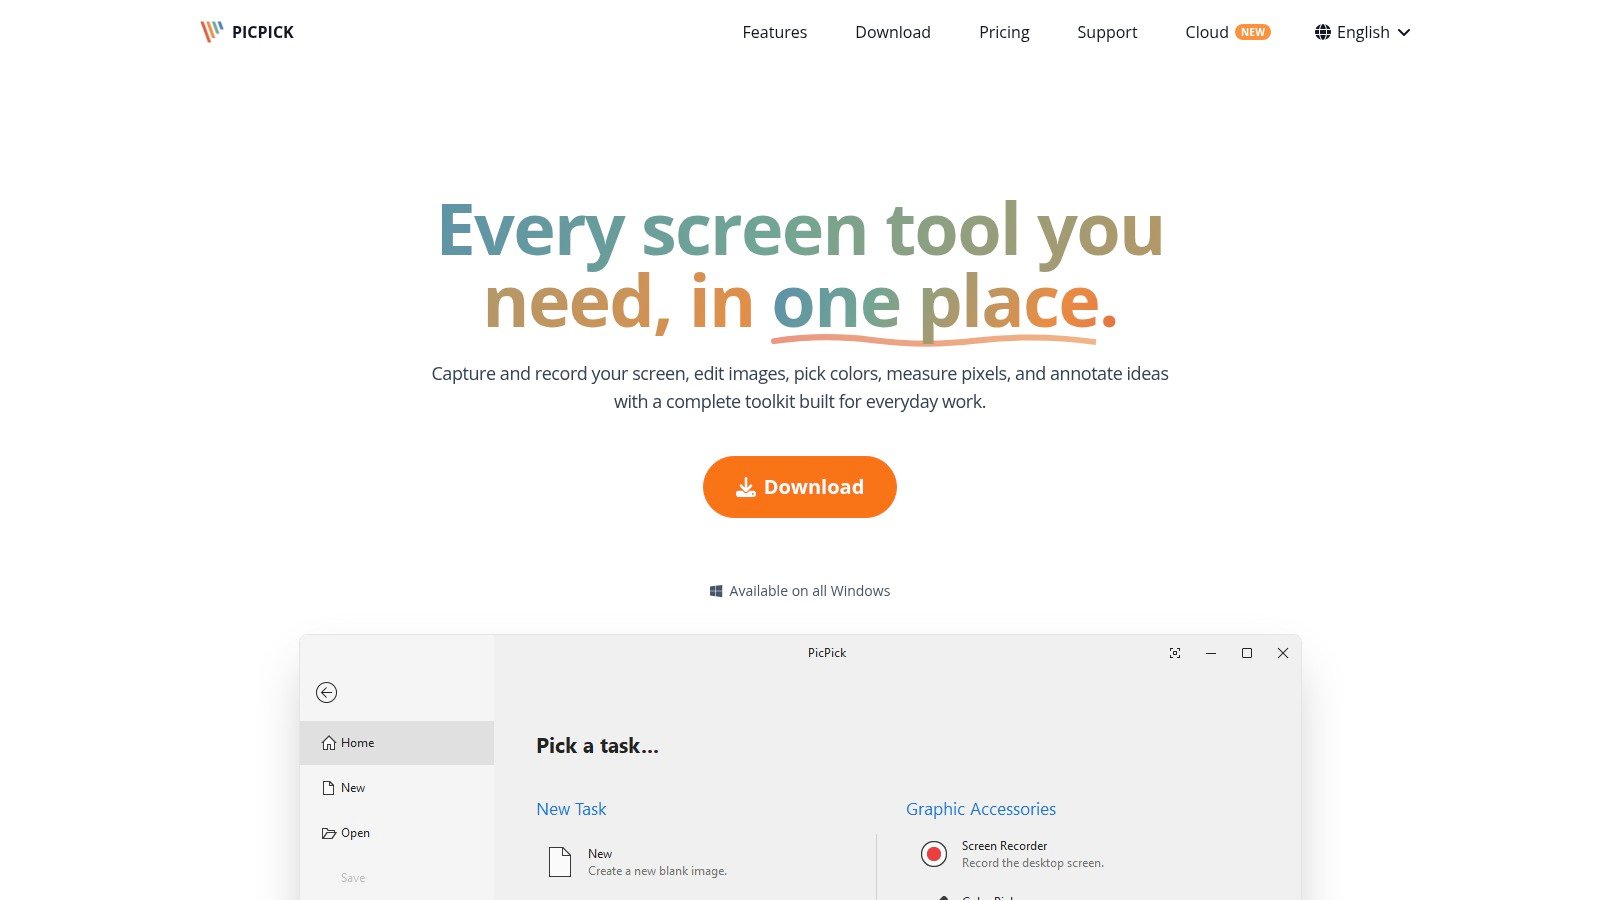
Task: Click the PicPick logo icon
Action: coord(211,32)
